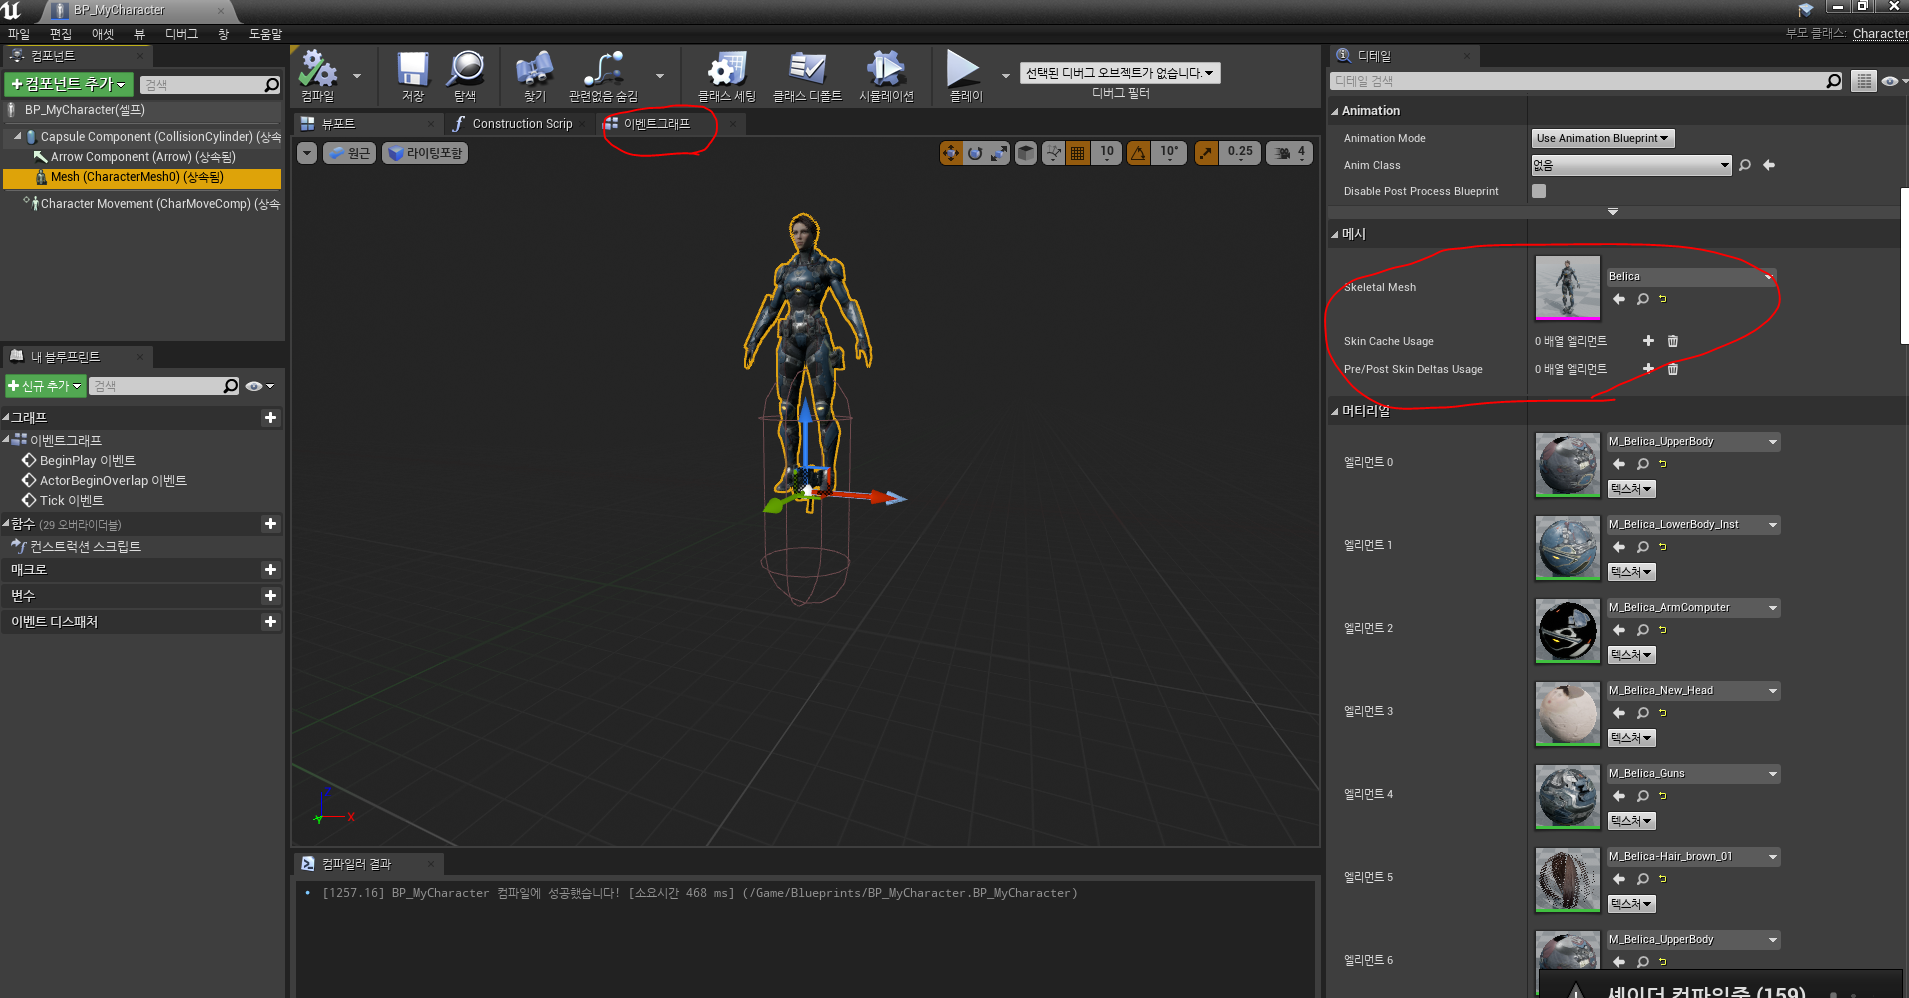Screen dimensions: 1909x998
Task: Toggle 관련없음 숨김 hide unrelated icon
Action: [603, 75]
